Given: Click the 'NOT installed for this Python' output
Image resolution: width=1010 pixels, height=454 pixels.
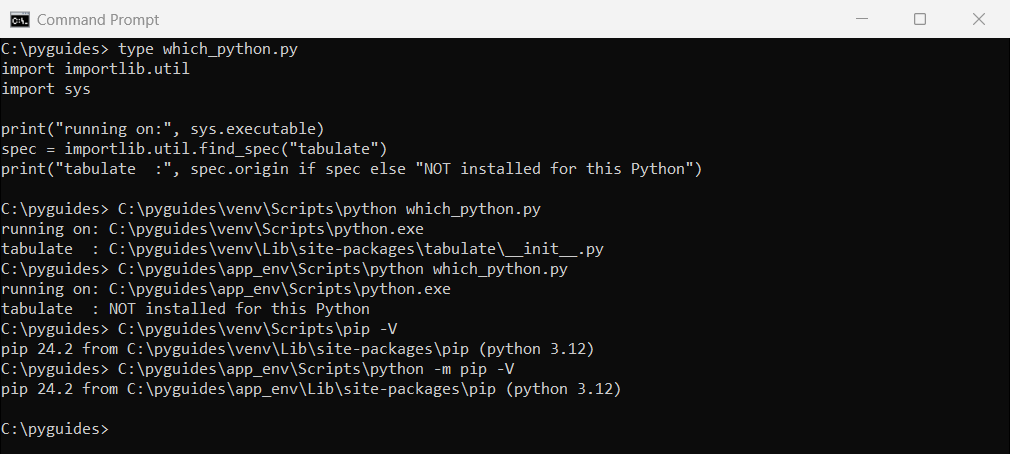Looking at the screenshot, I should (186, 308).
